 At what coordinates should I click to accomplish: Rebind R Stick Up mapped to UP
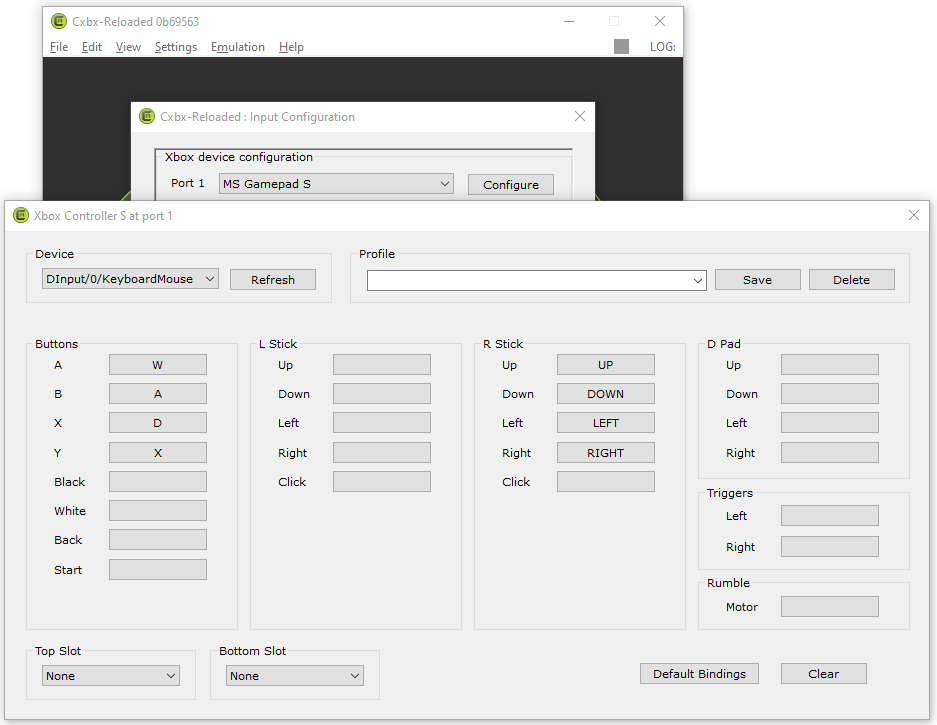pos(606,365)
